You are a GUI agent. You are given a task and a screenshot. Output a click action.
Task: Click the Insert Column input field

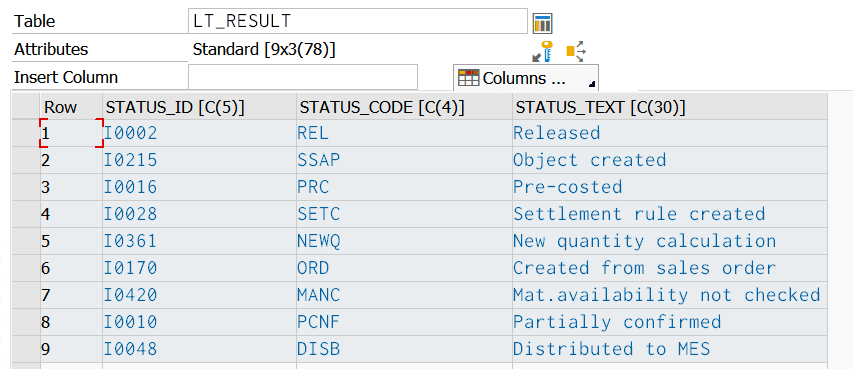[303, 77]
